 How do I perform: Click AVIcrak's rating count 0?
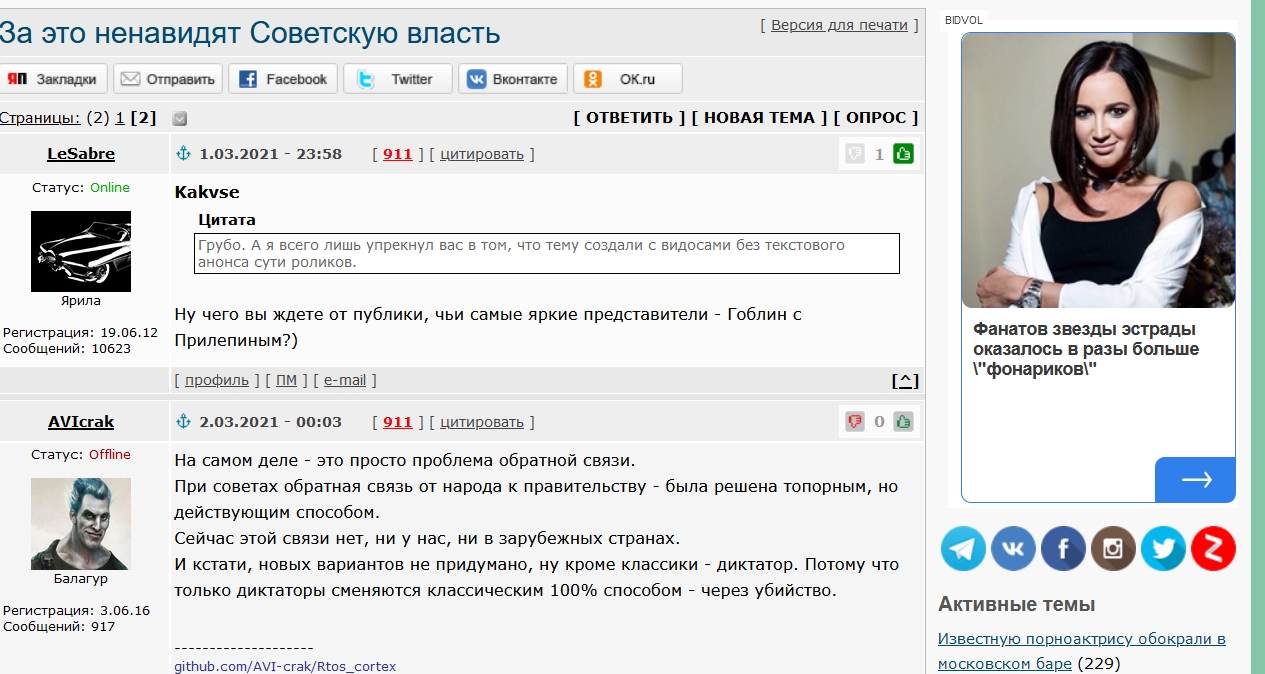879,422
